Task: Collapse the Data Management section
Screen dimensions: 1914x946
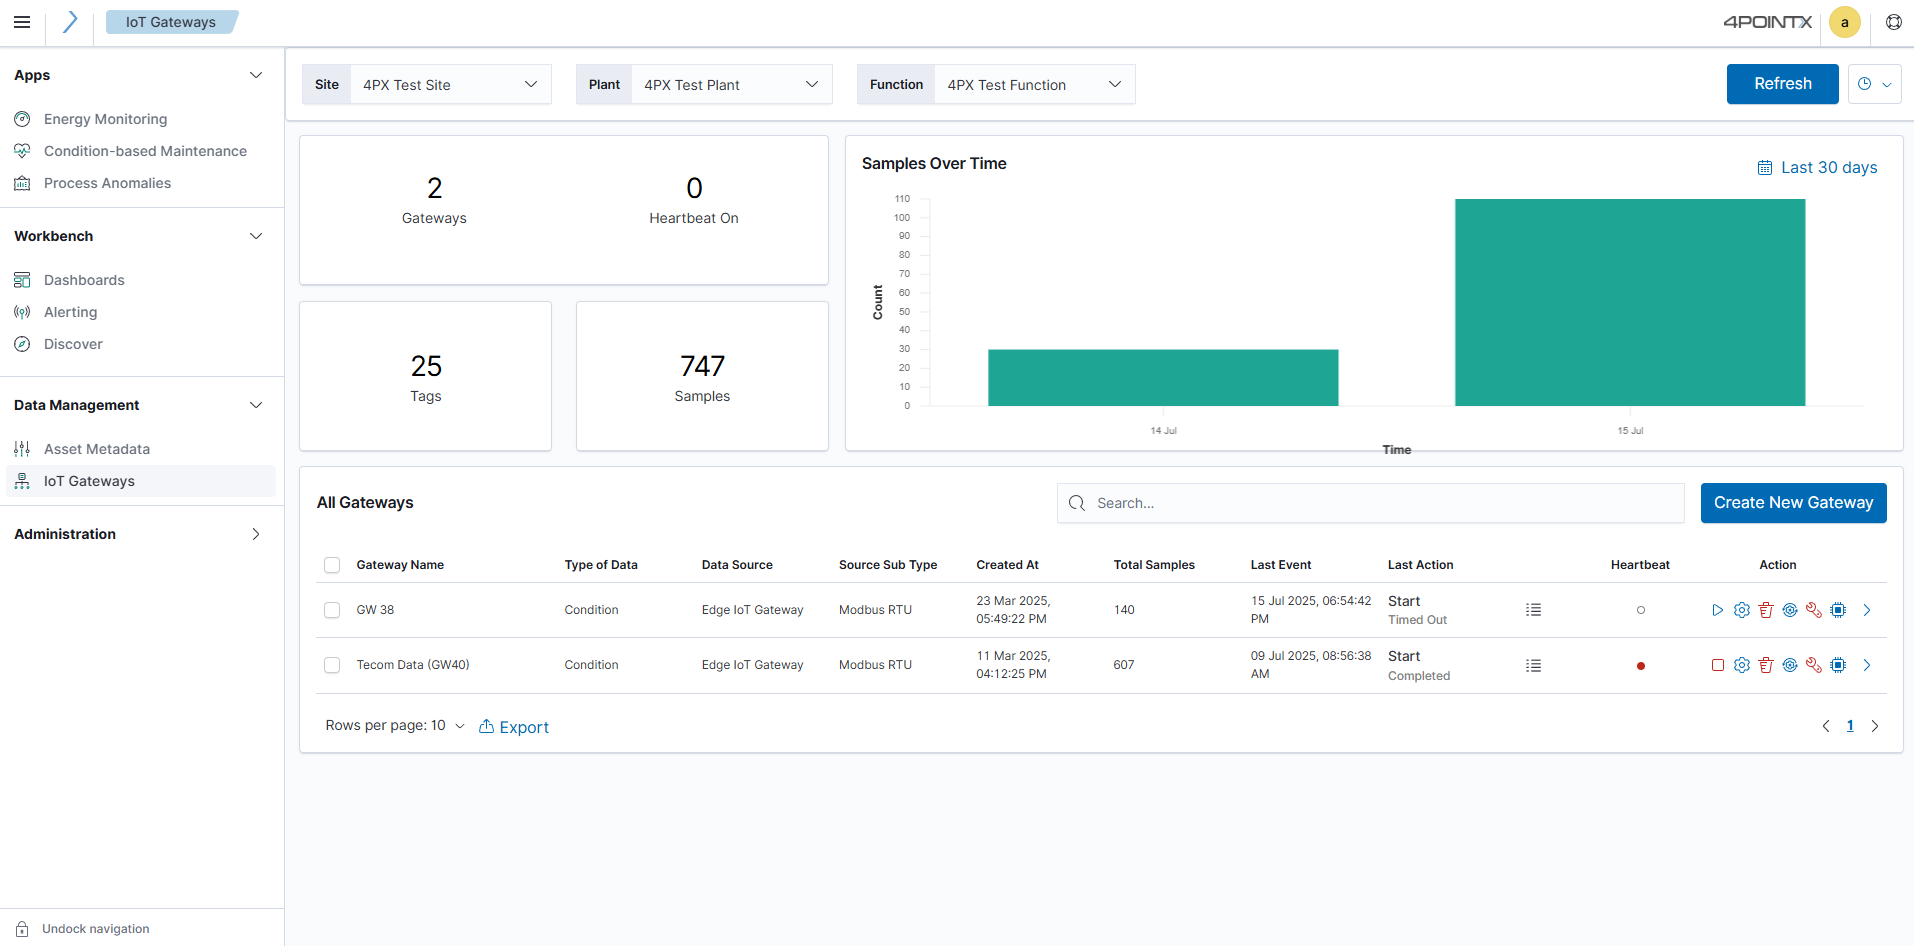Action: 256,405
